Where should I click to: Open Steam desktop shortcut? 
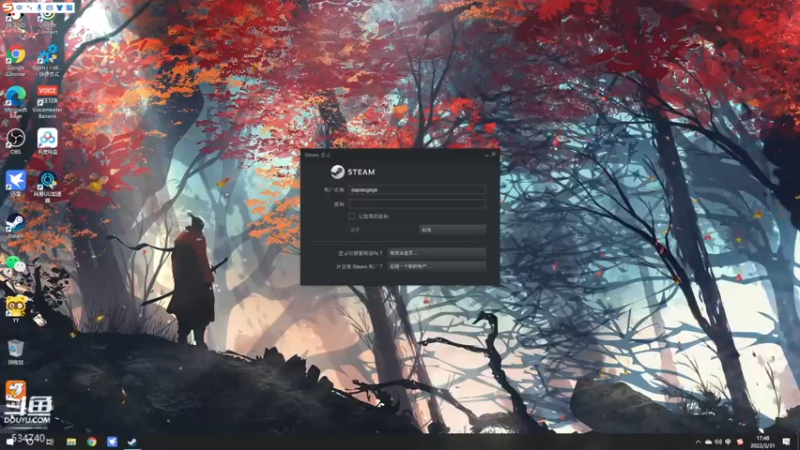tap(16, 226)
